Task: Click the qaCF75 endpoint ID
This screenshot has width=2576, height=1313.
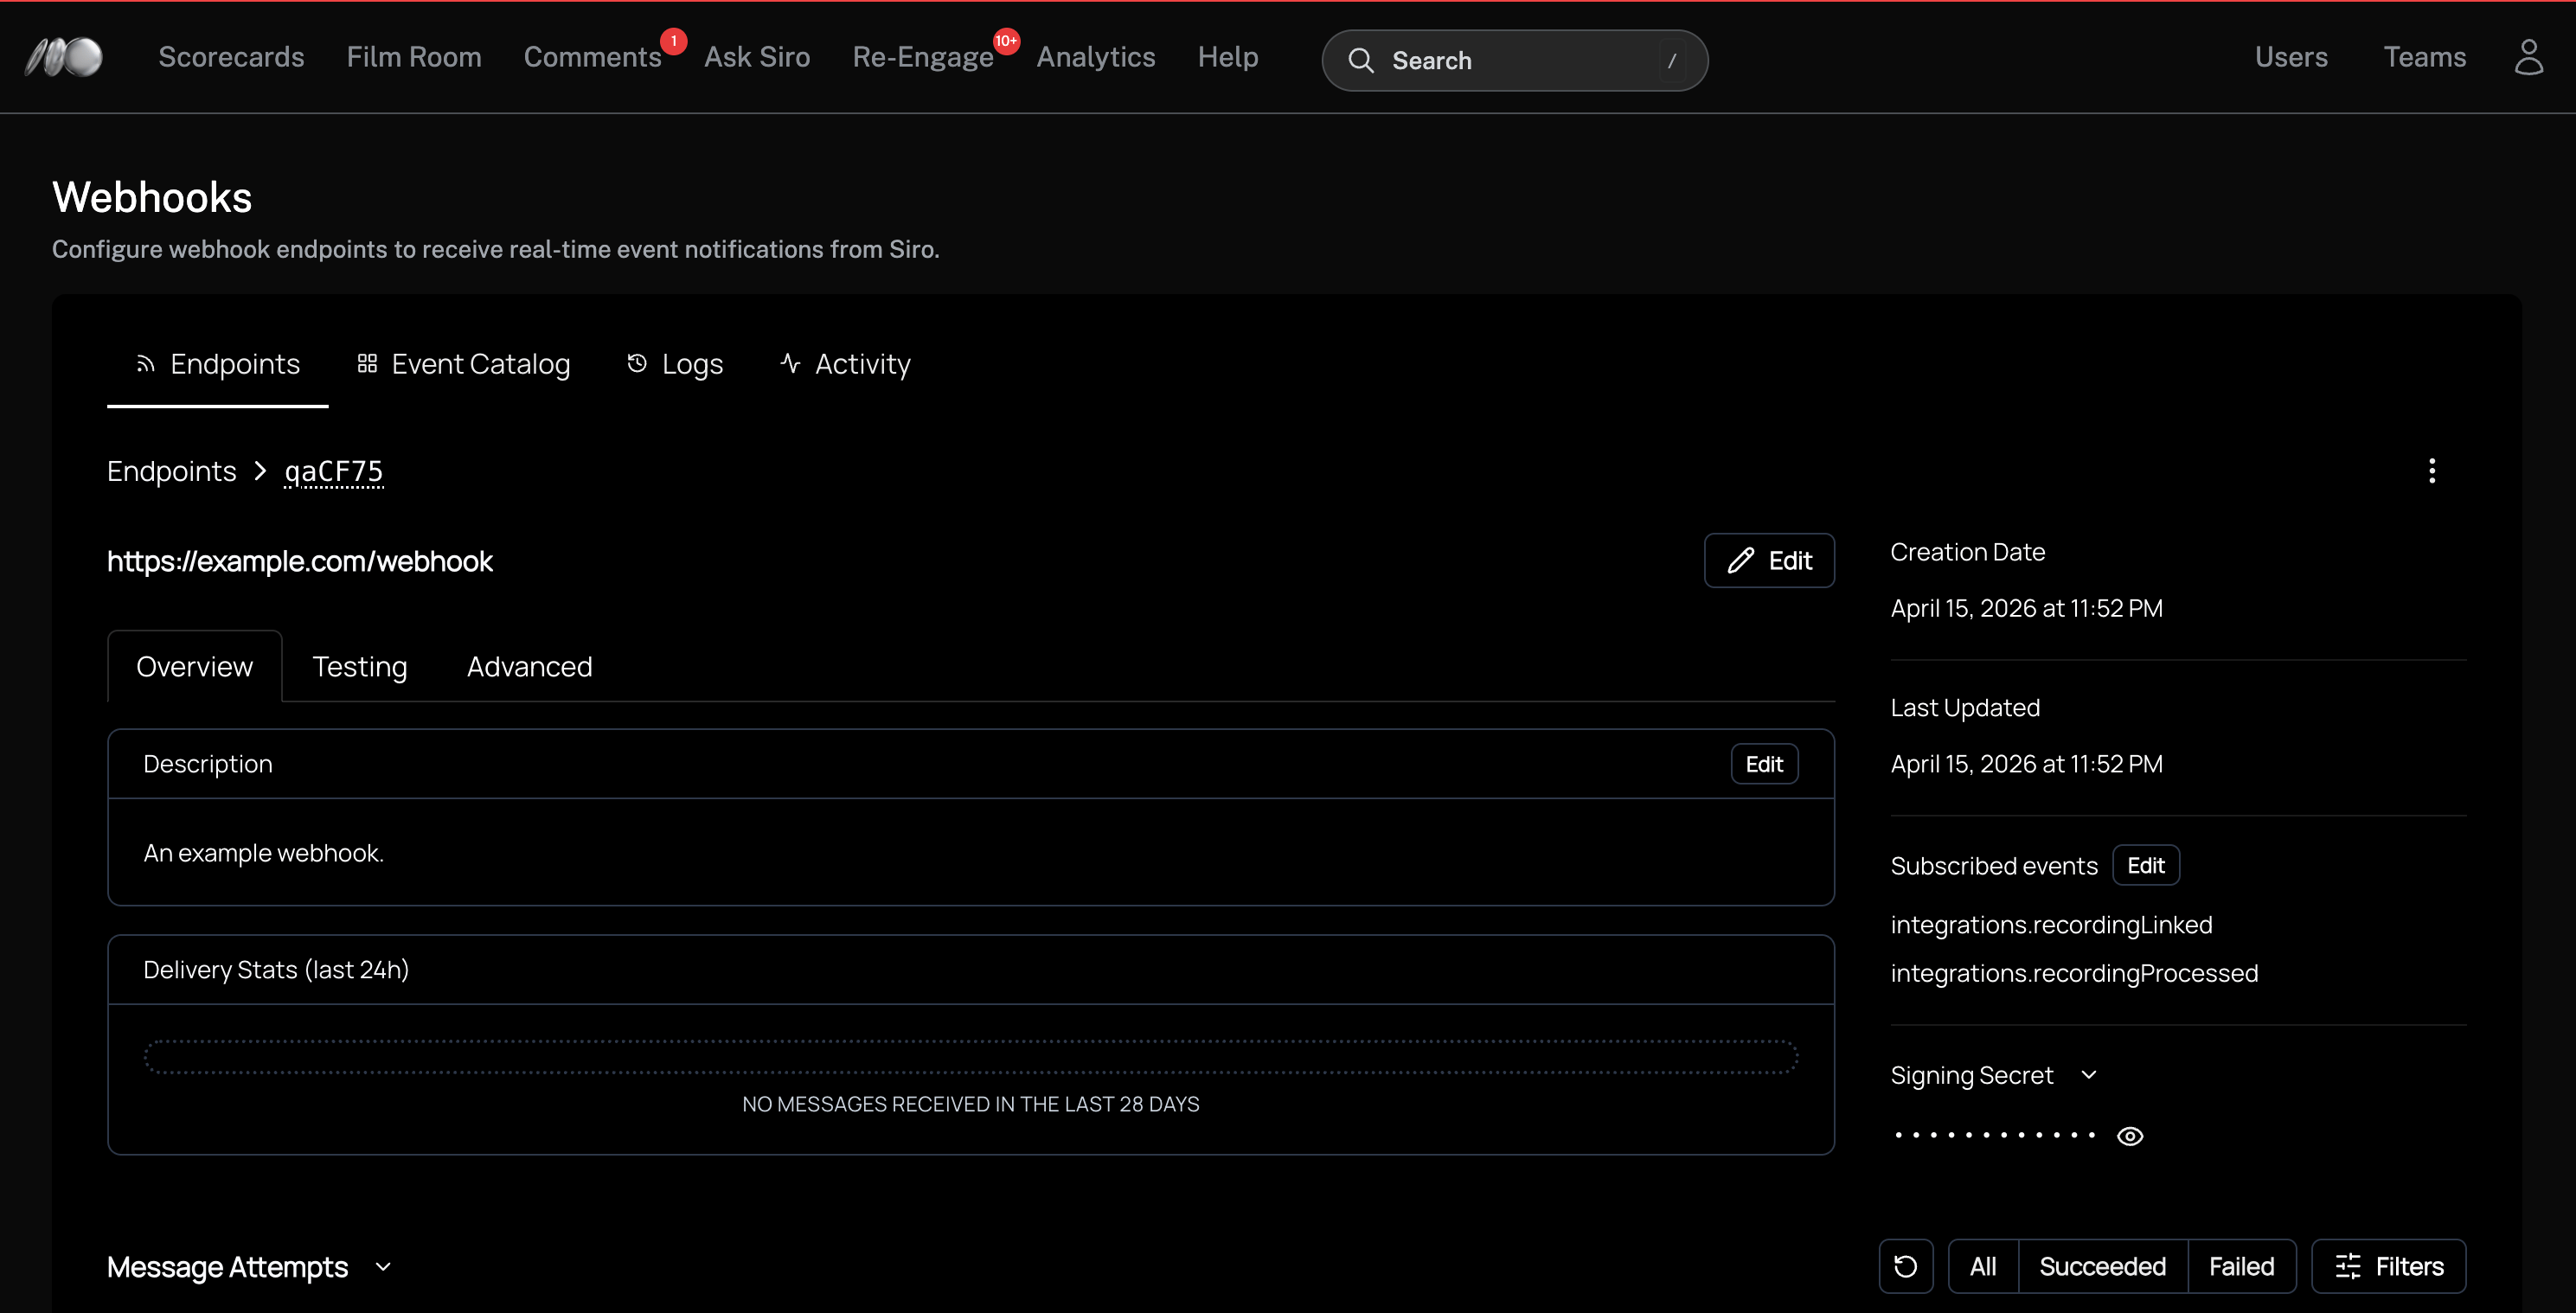Action: pyautogui.click(x=334, y=471)
